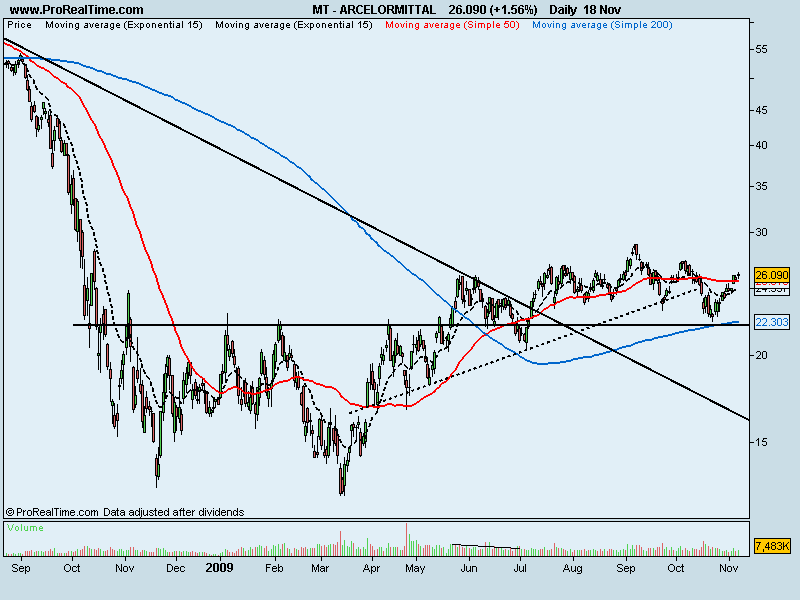Click the 26.090 (+1.56%) quote in the header
This screenshot has height=600, width=800.
point(493,10)
